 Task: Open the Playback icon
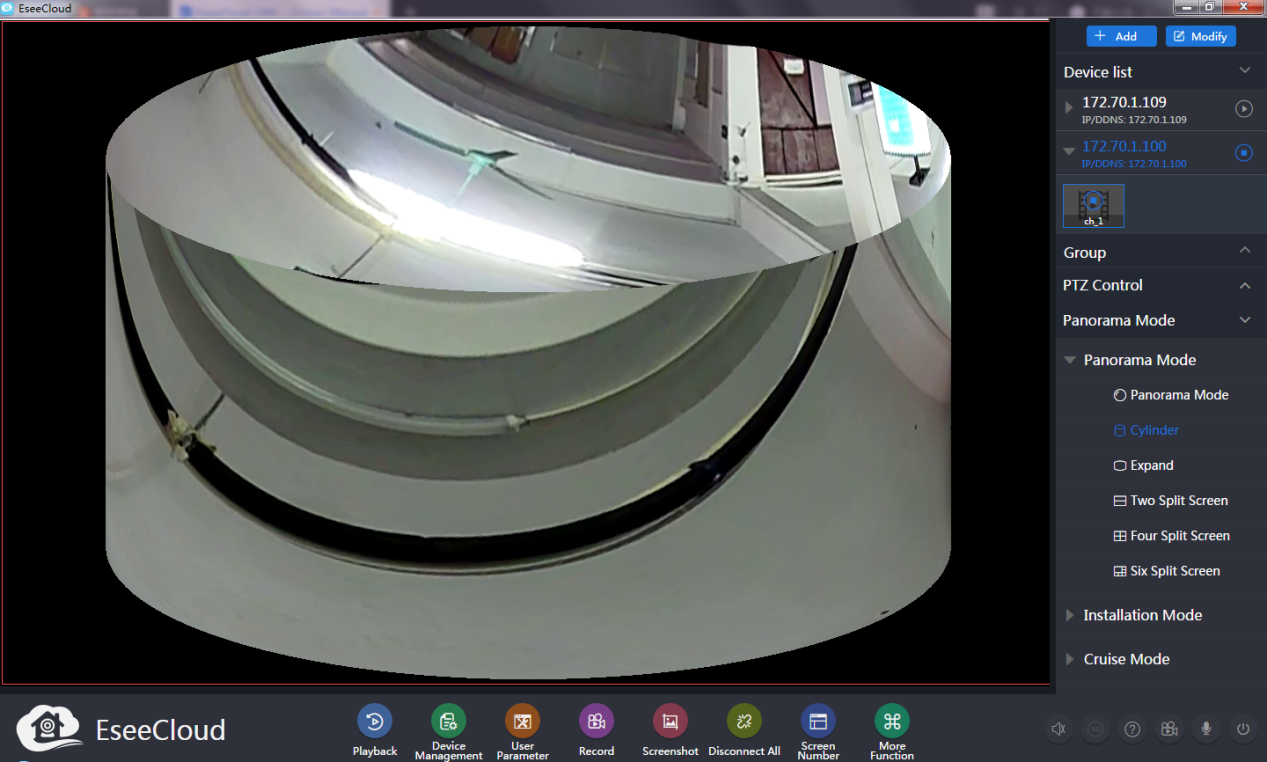[374, 722]
